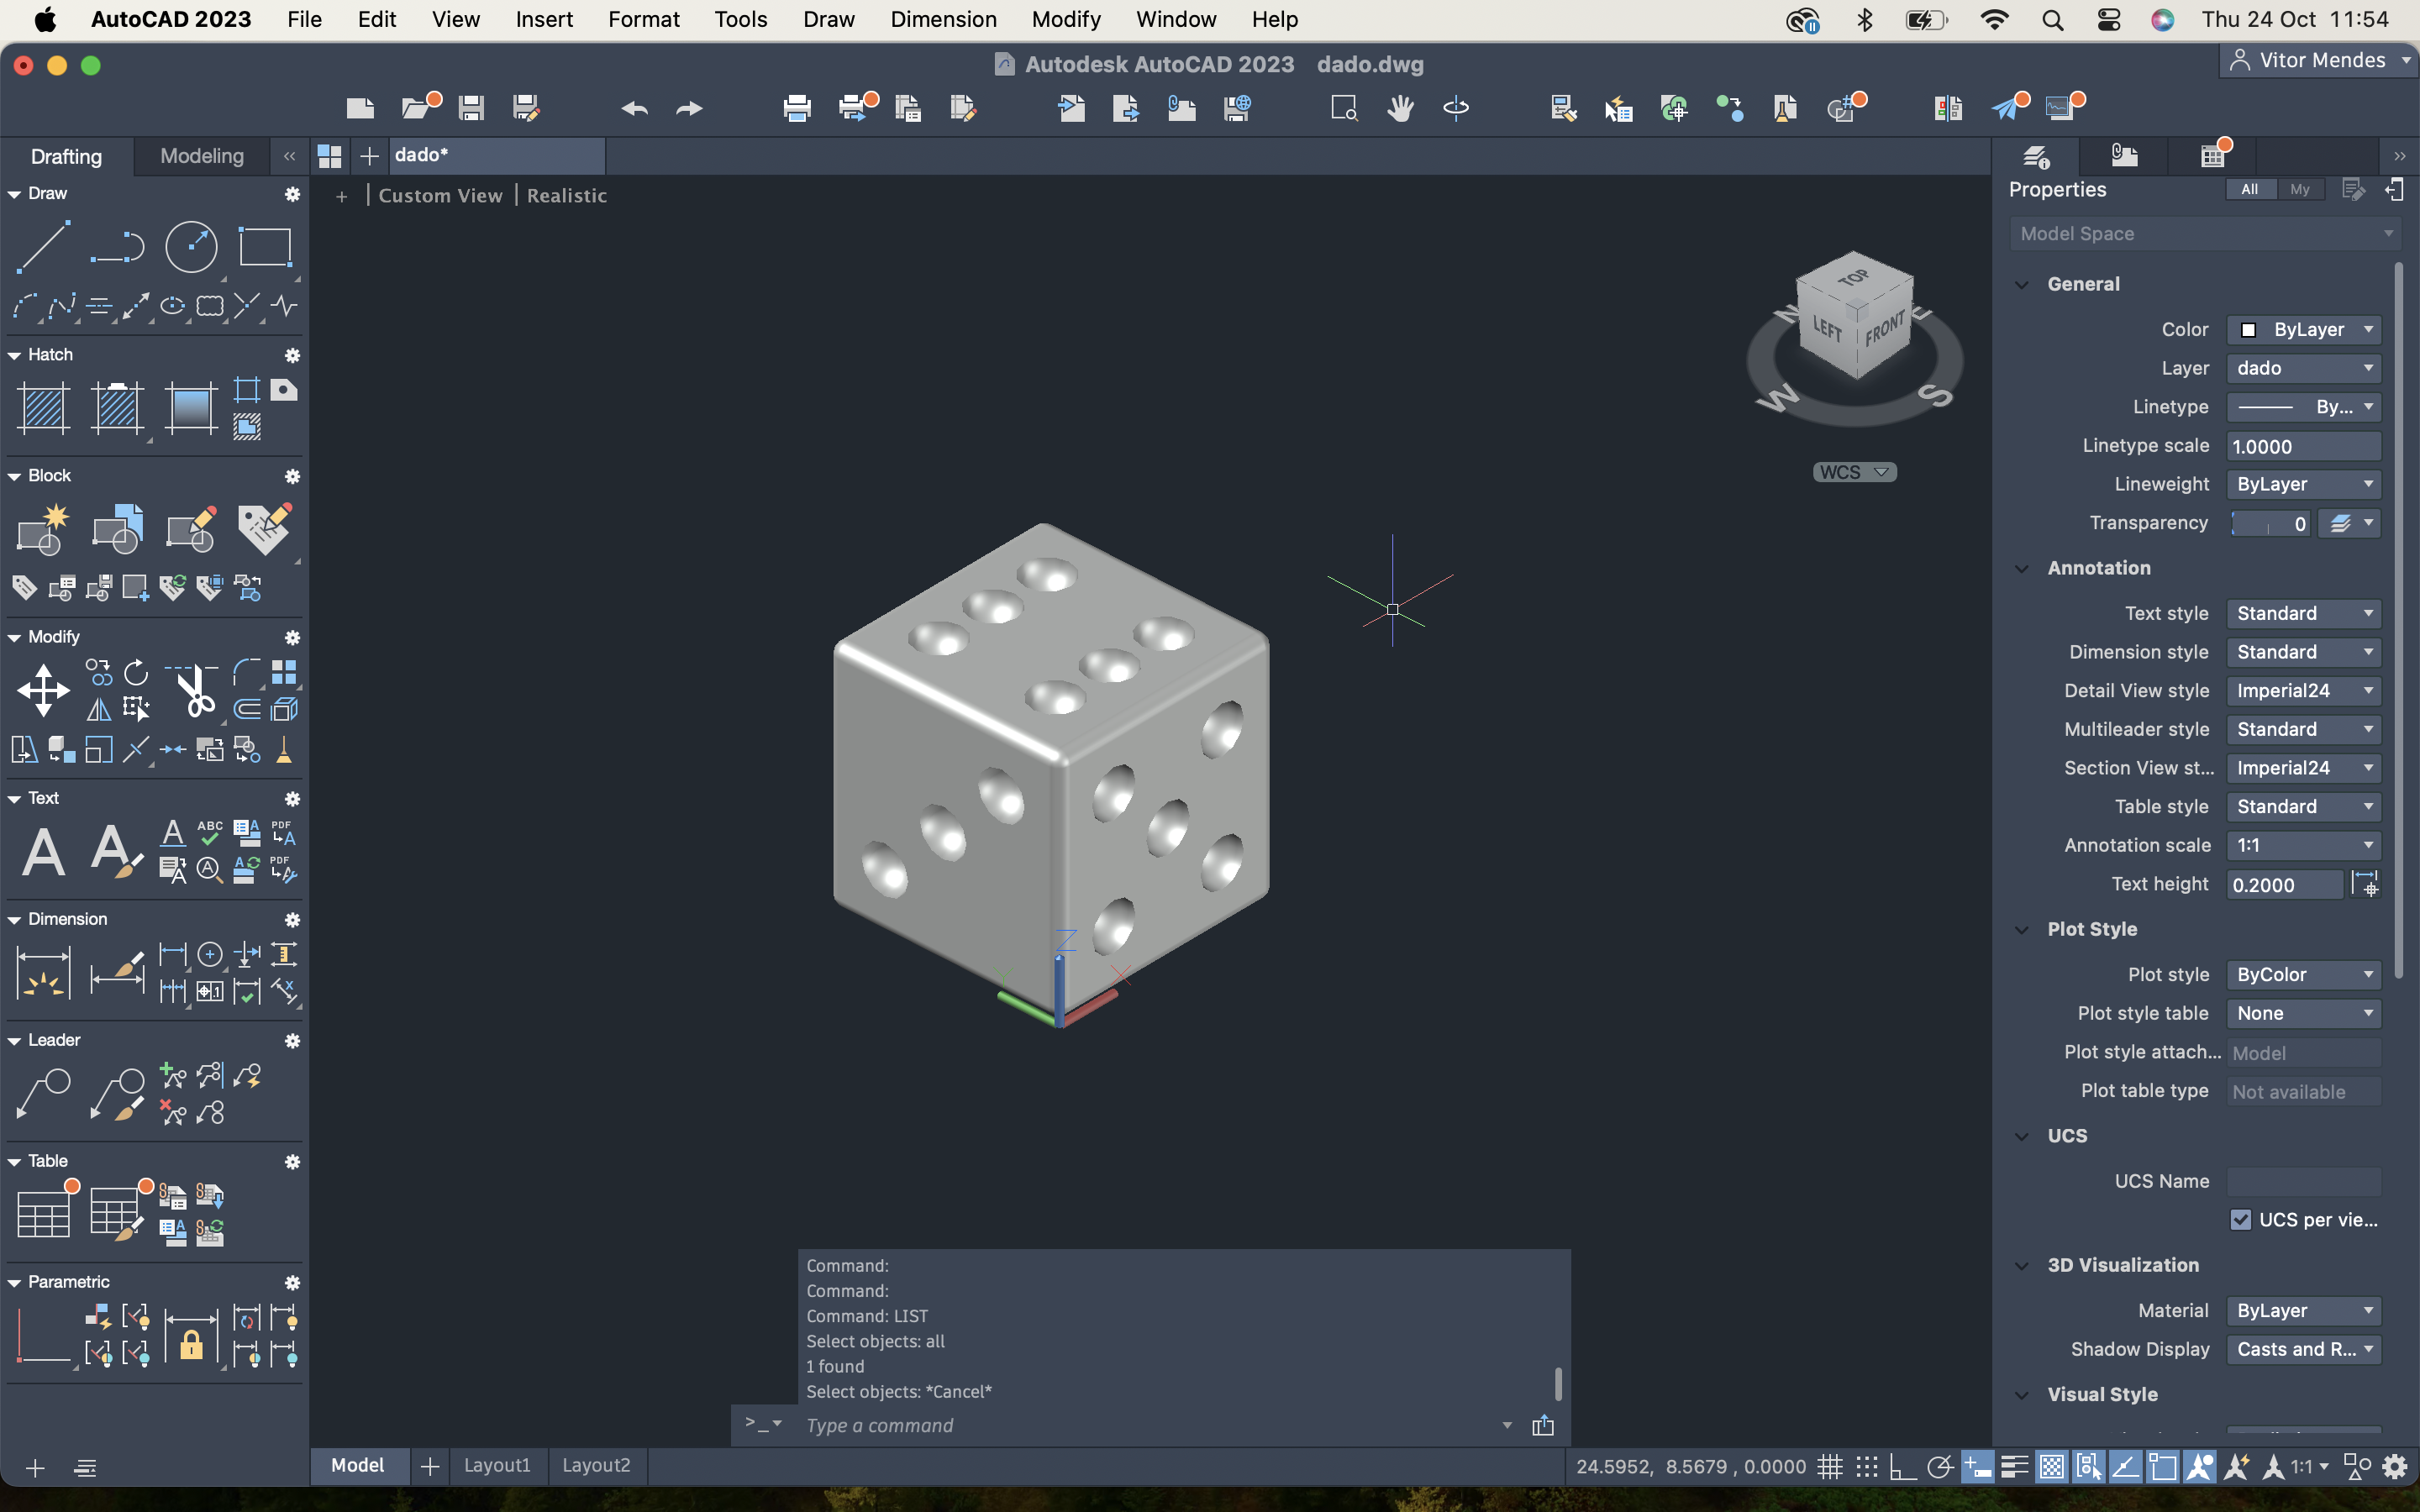The height and width of the screenshot is (1512, 2420).
Task: Open a drawing with folder icon
Action: click(416, 108)
